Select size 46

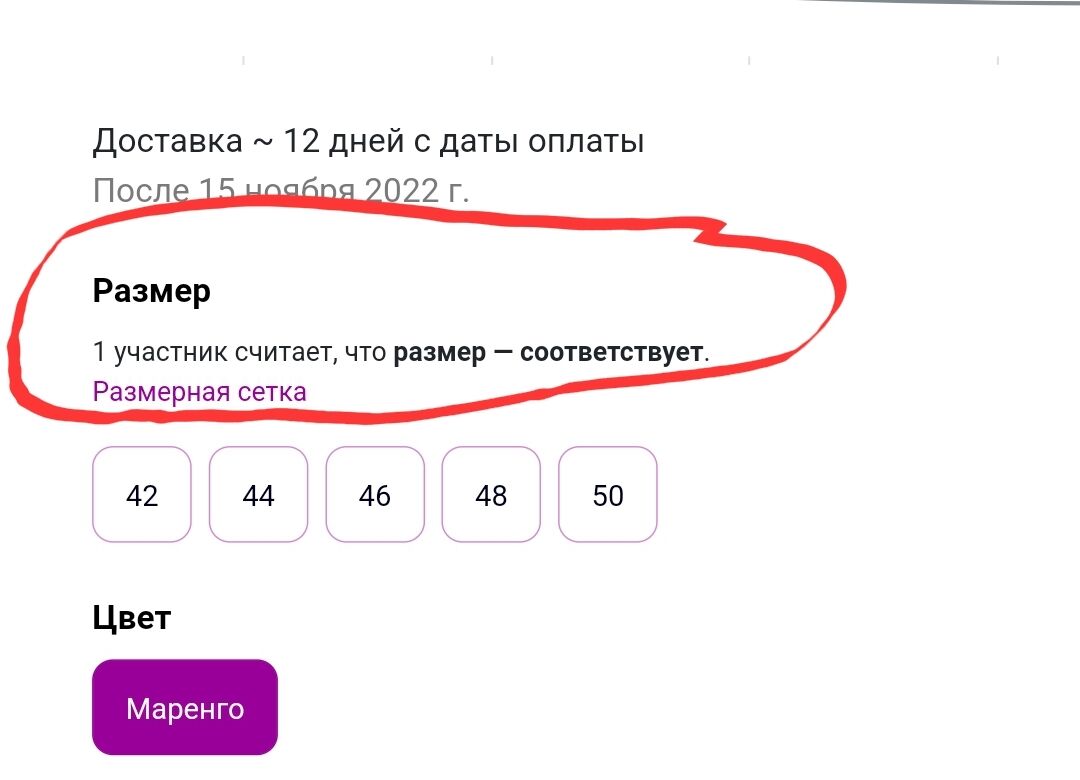[374, 495]
